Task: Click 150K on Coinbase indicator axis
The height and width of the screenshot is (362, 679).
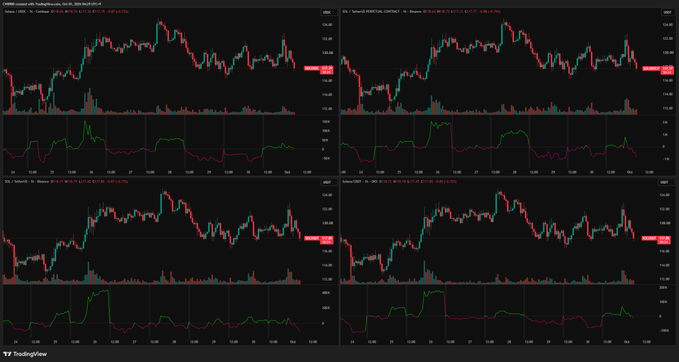Action: (326, 122)
